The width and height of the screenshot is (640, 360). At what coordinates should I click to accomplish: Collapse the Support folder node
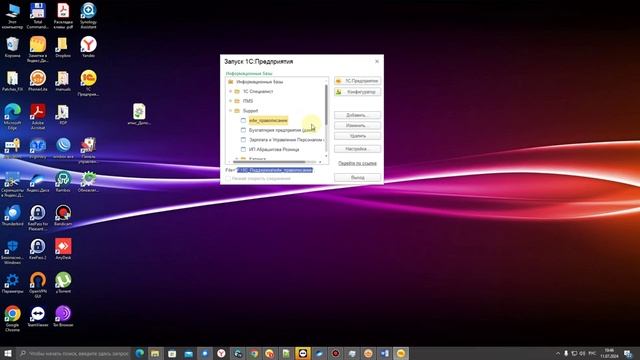[231, 111]
